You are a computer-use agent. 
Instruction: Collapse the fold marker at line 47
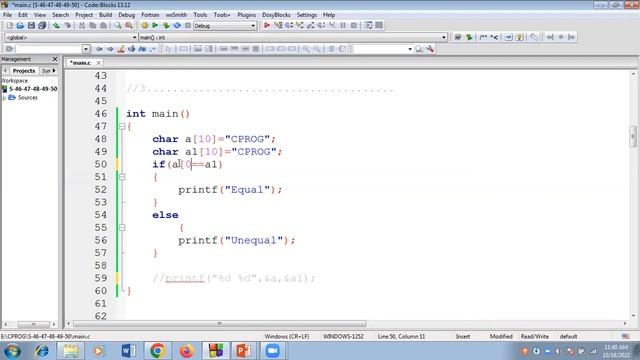122,127
